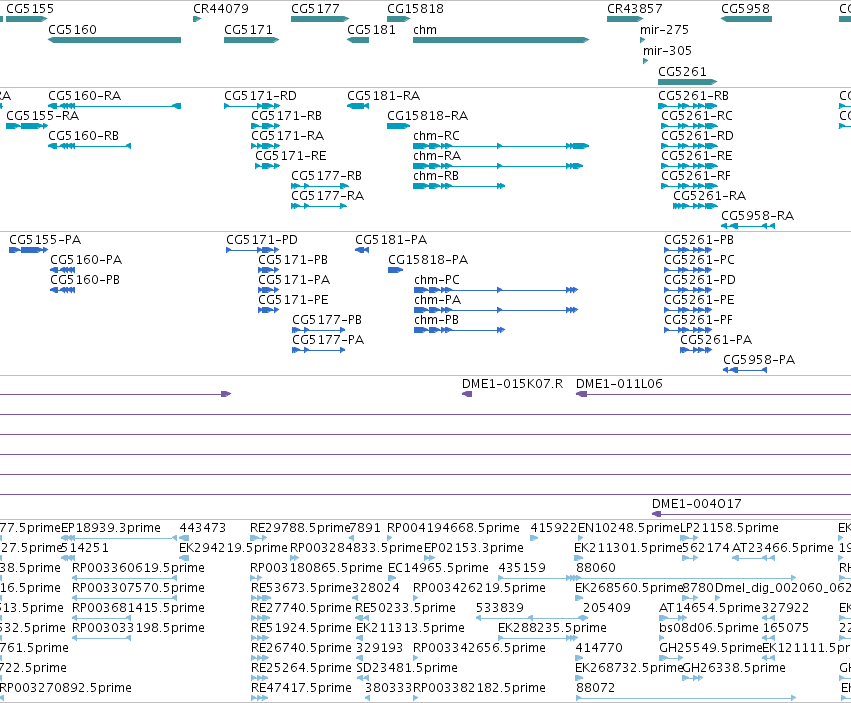Click protein label CG15818-PA
Viewport: 851px width, 703px height.
[428, 260]
